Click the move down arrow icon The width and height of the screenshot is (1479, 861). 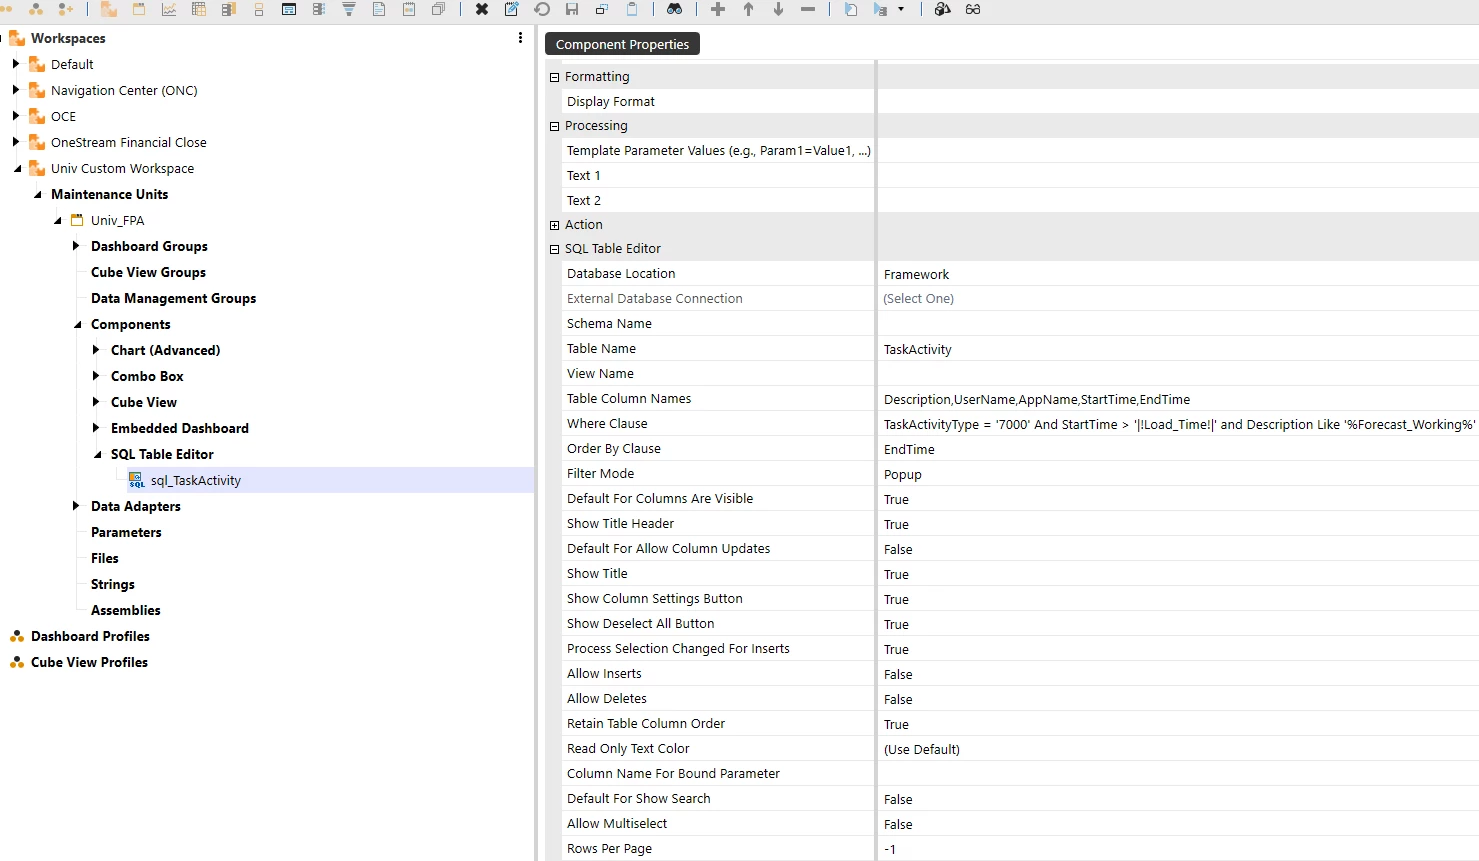(x=778, y=9)
